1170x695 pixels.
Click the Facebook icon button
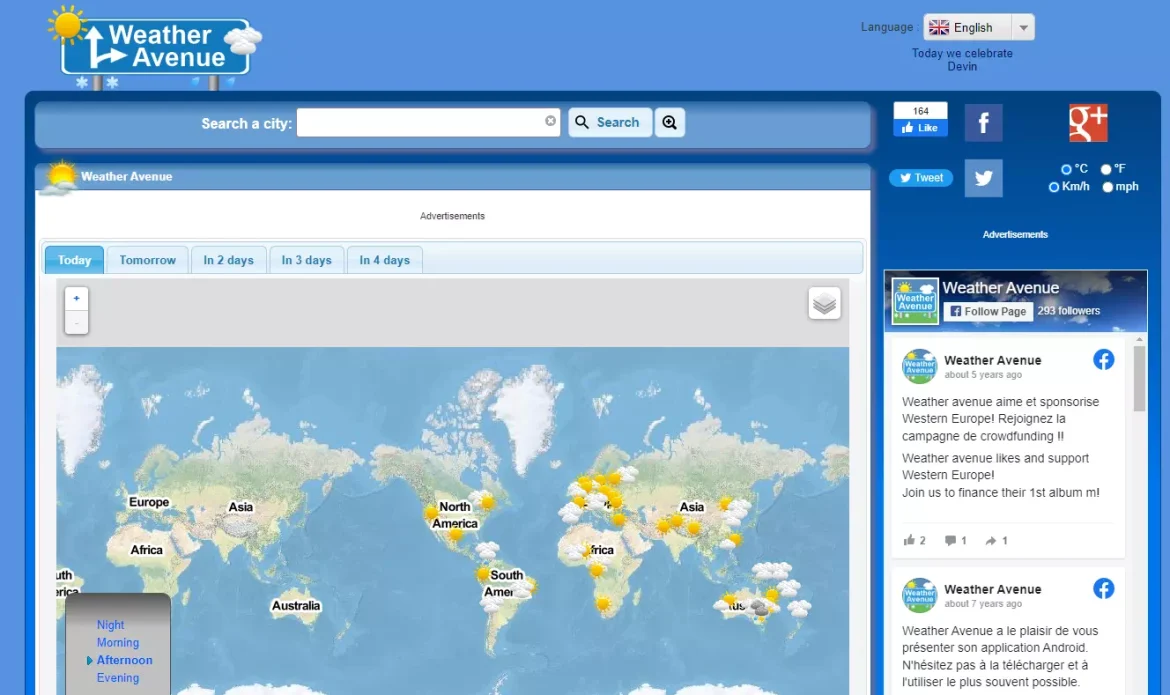click(x=983, y=123)
